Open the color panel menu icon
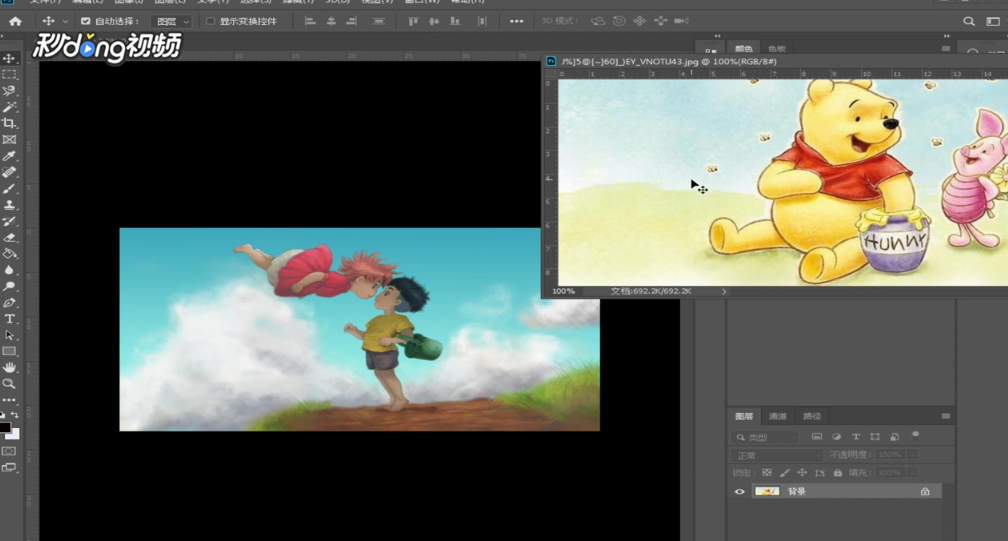1008x541 pixels. point(946,48)
